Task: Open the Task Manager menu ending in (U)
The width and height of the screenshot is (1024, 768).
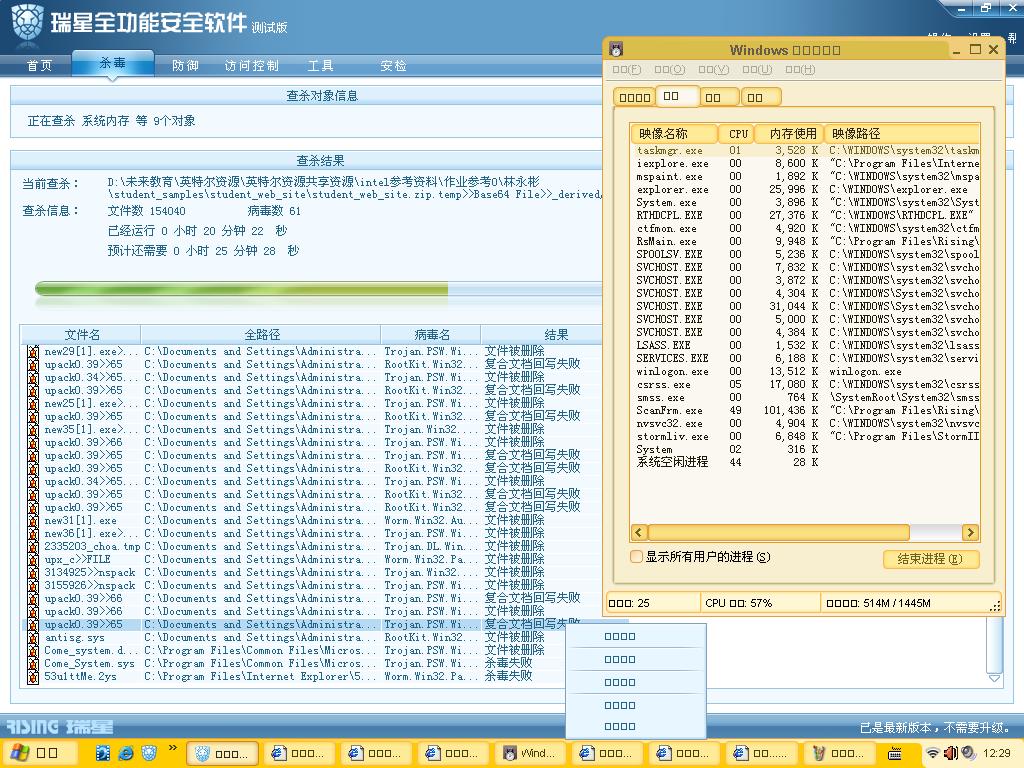Action: [x=758, y=69]
